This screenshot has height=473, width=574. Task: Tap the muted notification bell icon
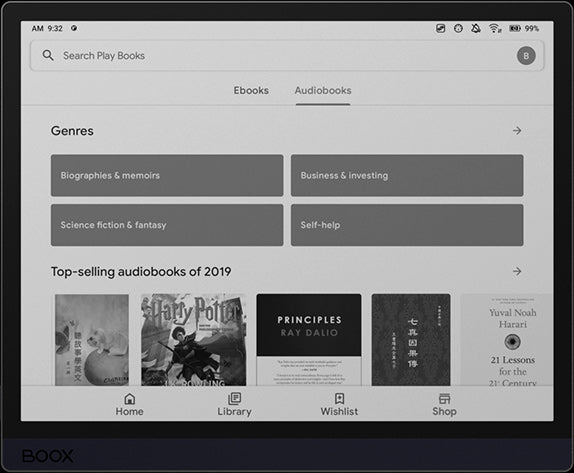click(476, 28)
